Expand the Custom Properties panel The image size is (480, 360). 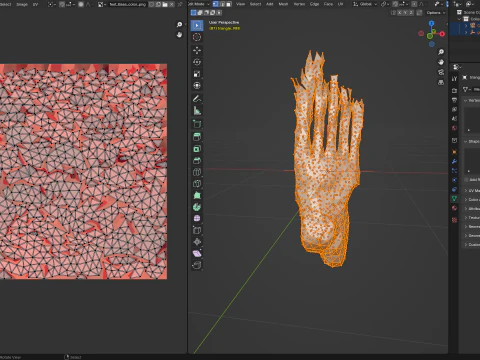pos(466,245)
